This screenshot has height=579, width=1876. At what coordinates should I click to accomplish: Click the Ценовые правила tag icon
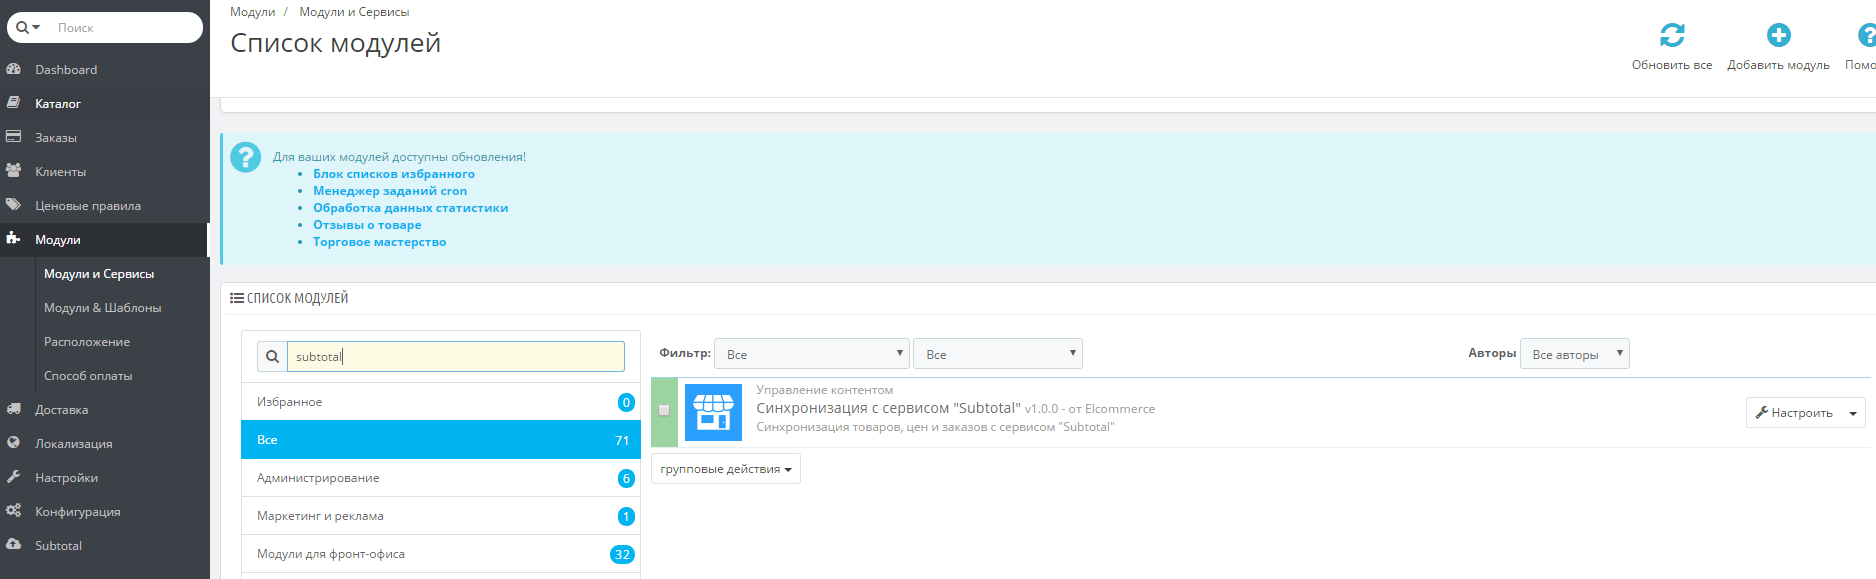tap(14, 205)
